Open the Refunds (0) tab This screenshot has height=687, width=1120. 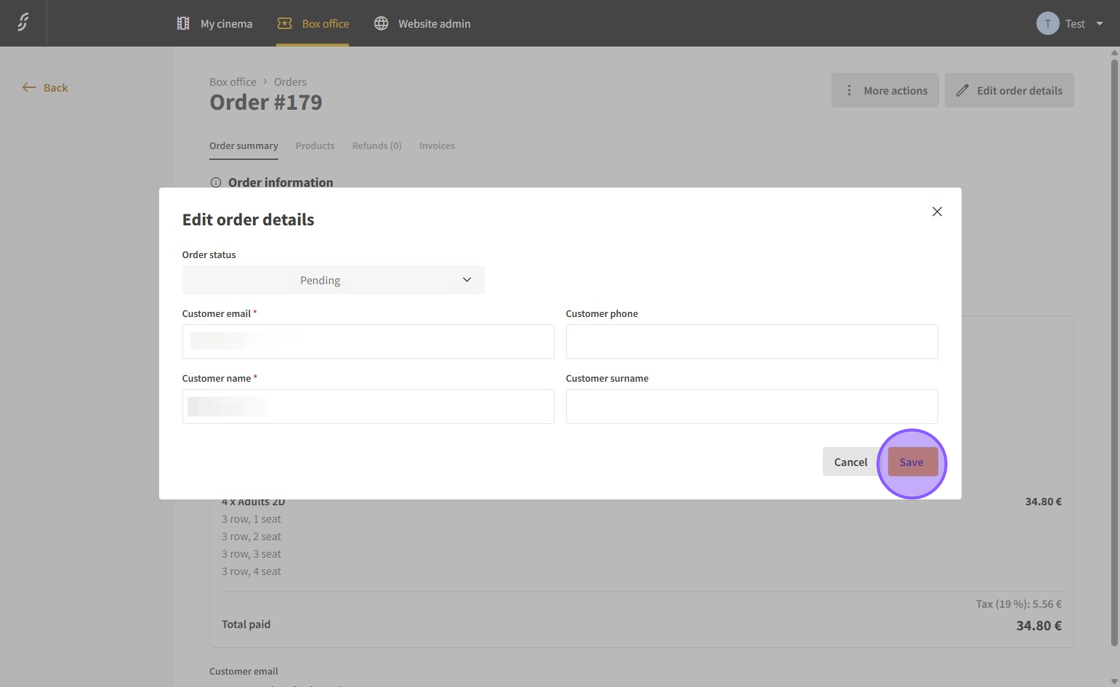point(376,146)
